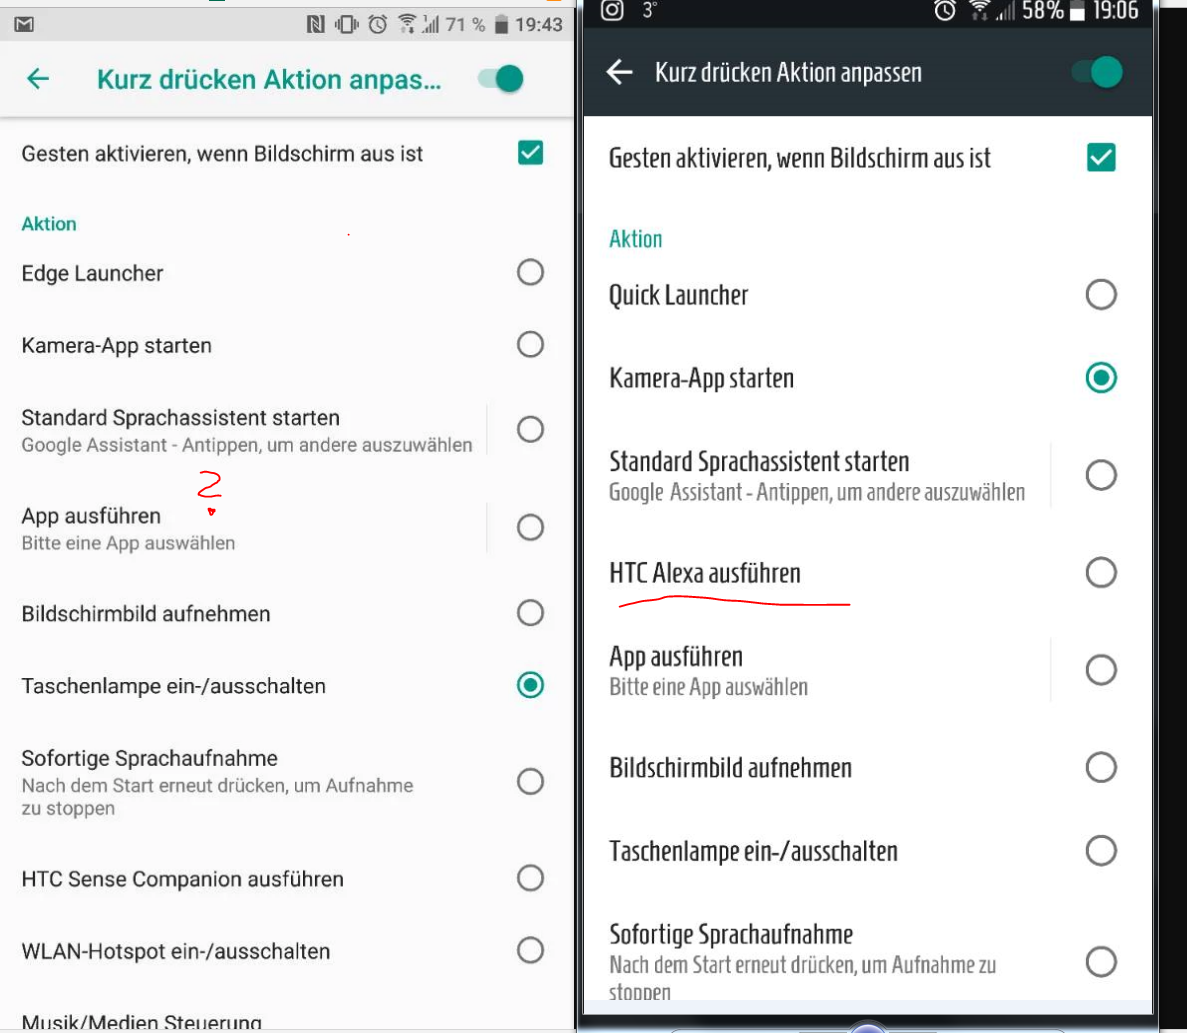Tap the alarm clock icon beside 71 %
The image size is (1187, 1033).
click(378, 25)
